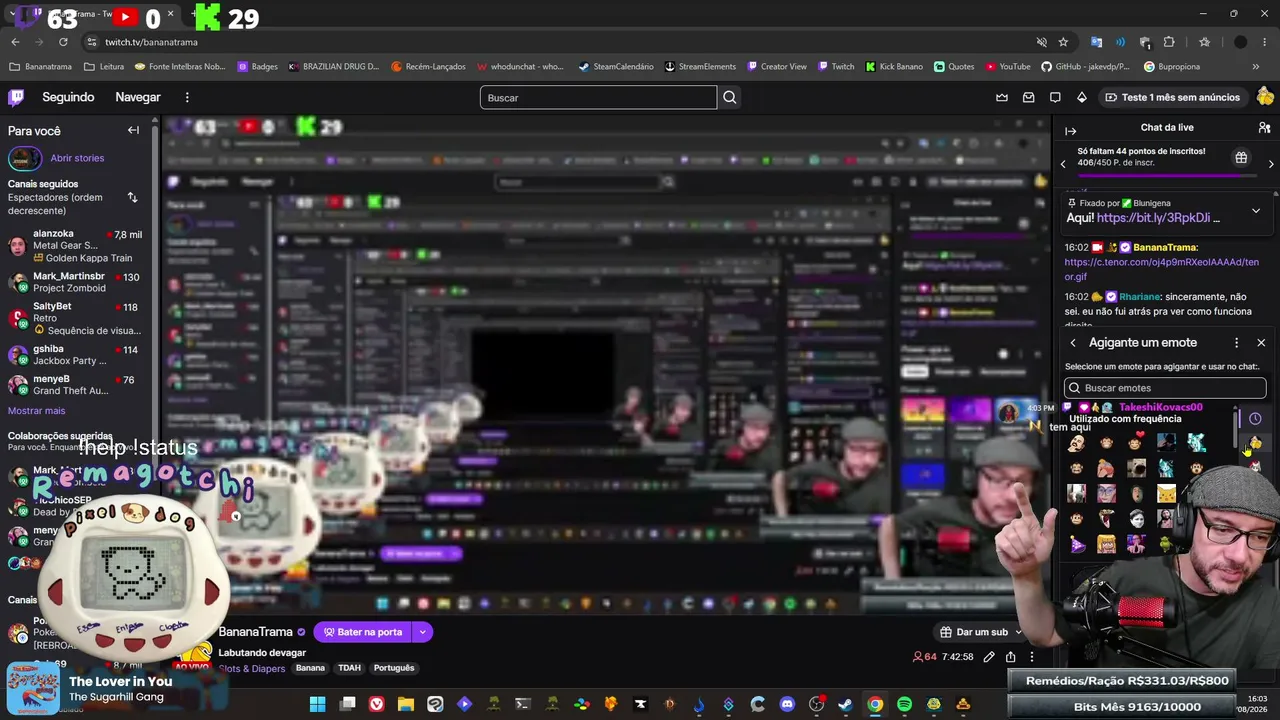Sort followed channels by viewers
Screen dimensions: 1280x720
coord(132,197)
